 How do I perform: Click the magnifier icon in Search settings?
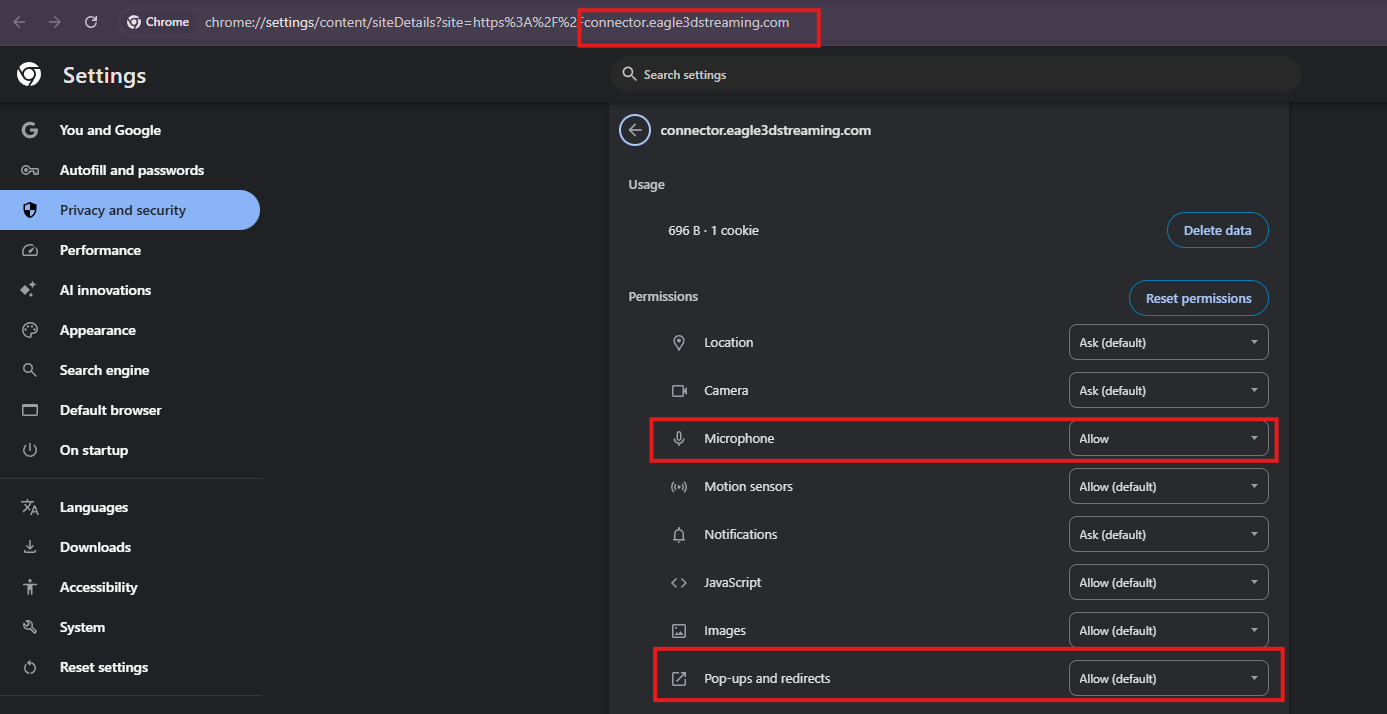[x=629, y=74]
